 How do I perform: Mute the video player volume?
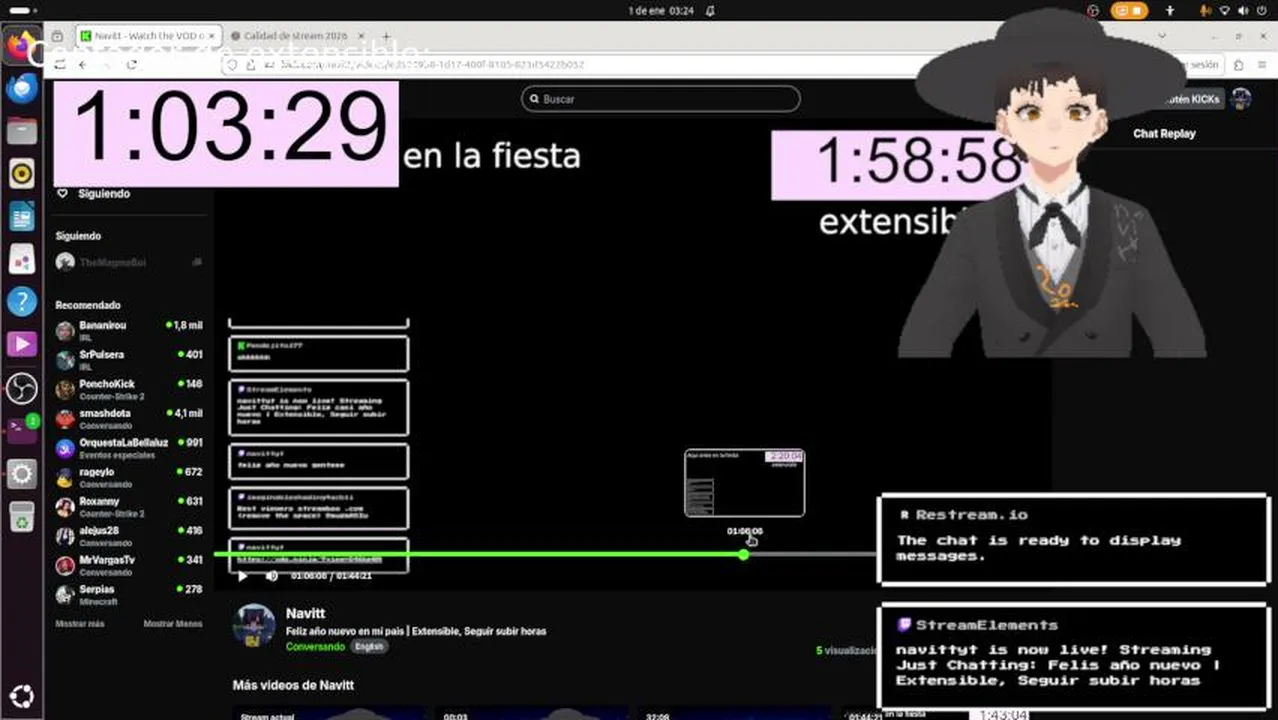tap(271, 576)
